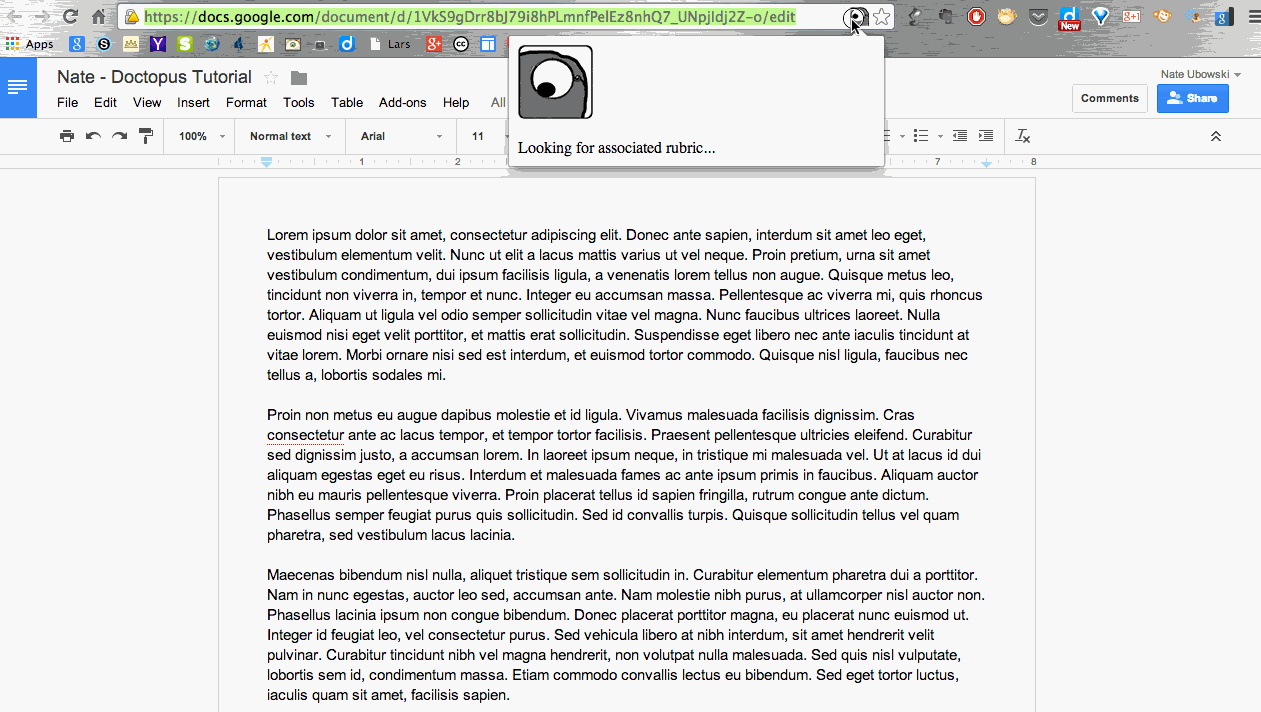This screenshot has height=712, width=1261.
Task: Open the Help menu
Action: (x=456, y=102)
